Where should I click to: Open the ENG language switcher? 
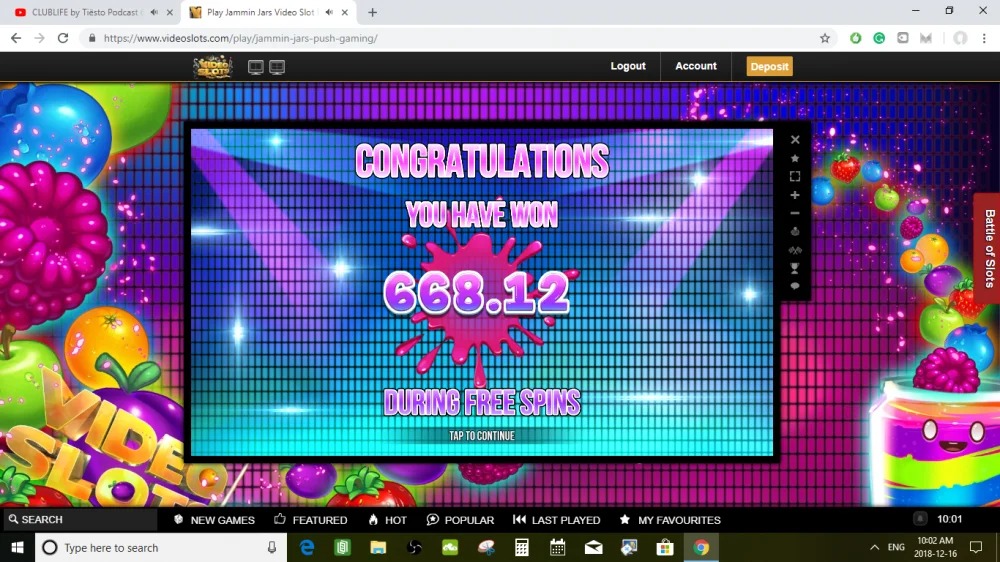tap(896, 547)
